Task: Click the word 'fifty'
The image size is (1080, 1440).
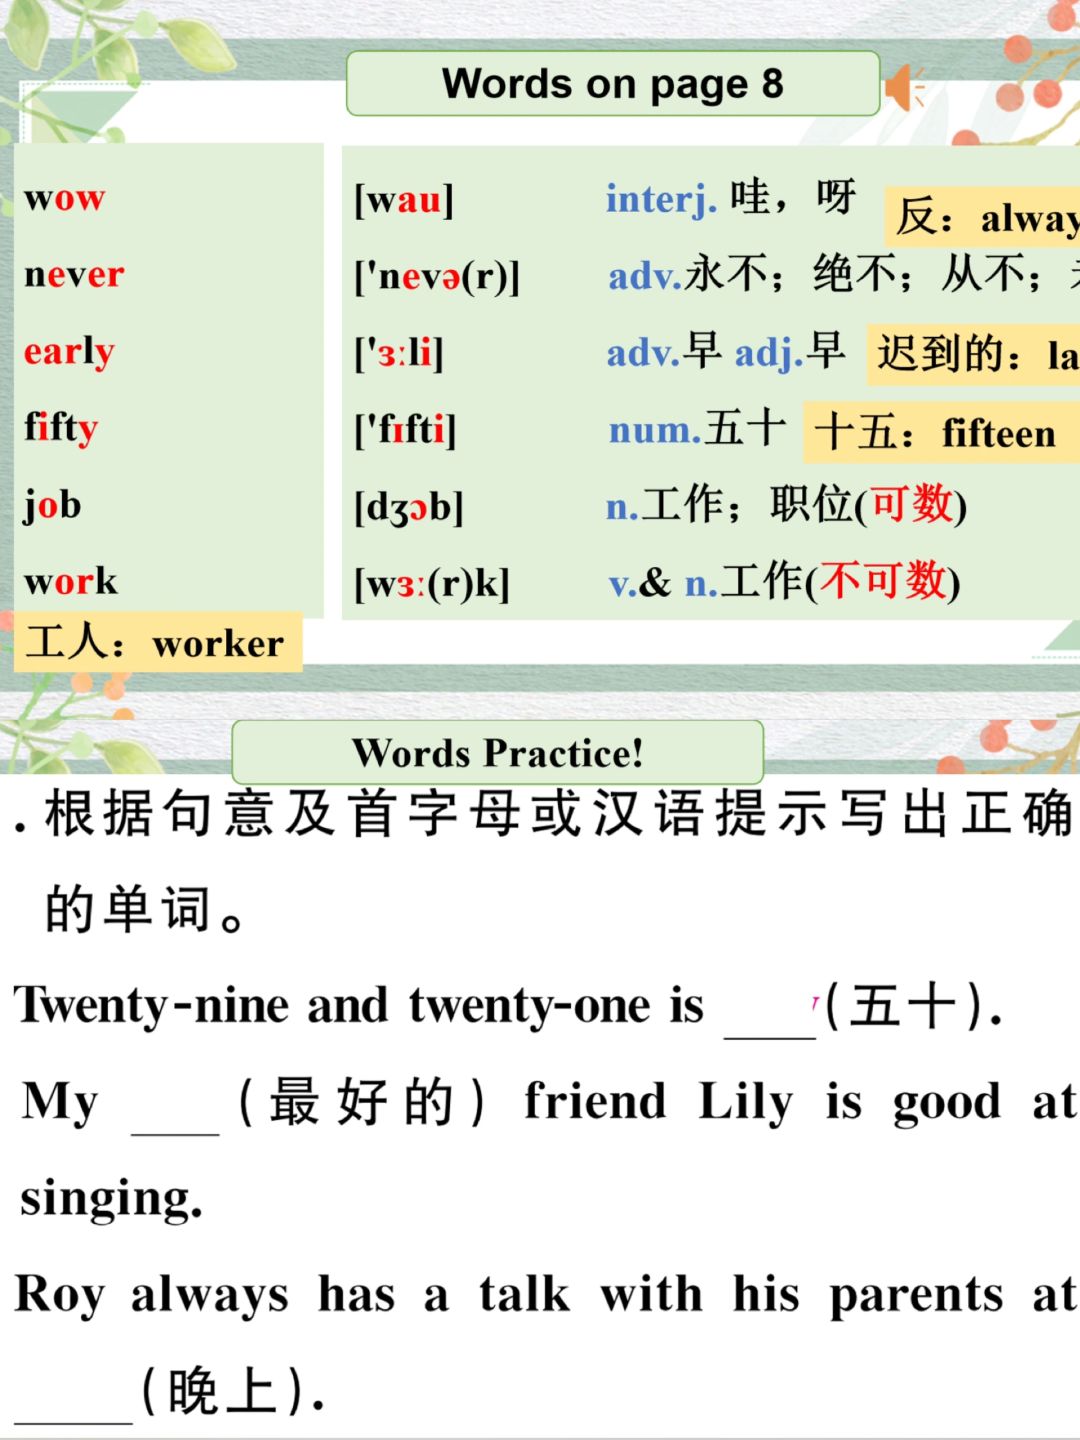Action: pos(61,428)
